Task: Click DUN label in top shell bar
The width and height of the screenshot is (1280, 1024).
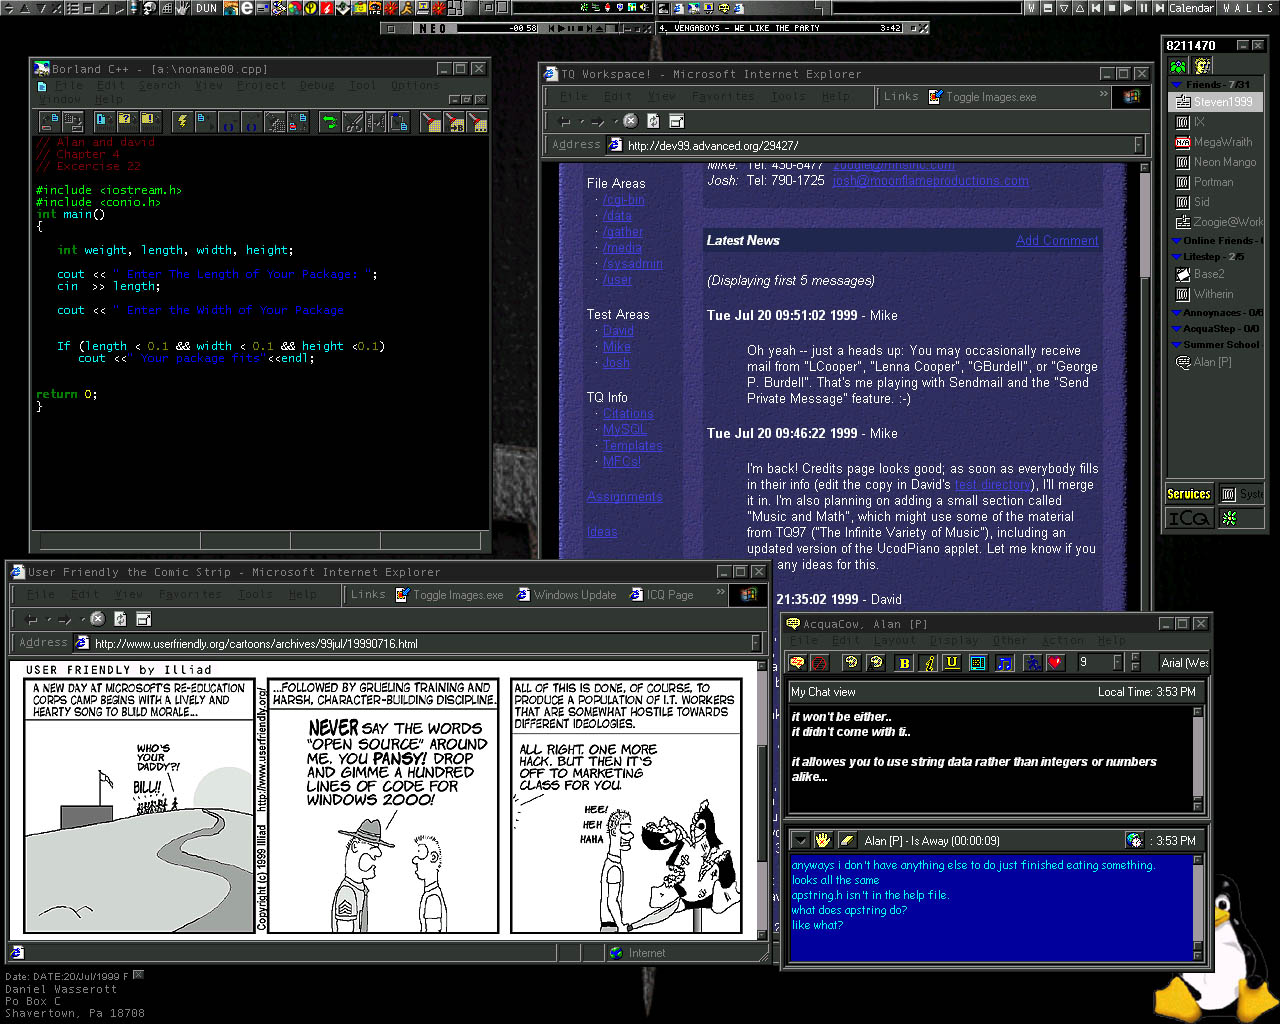Action: pos(207,8)
